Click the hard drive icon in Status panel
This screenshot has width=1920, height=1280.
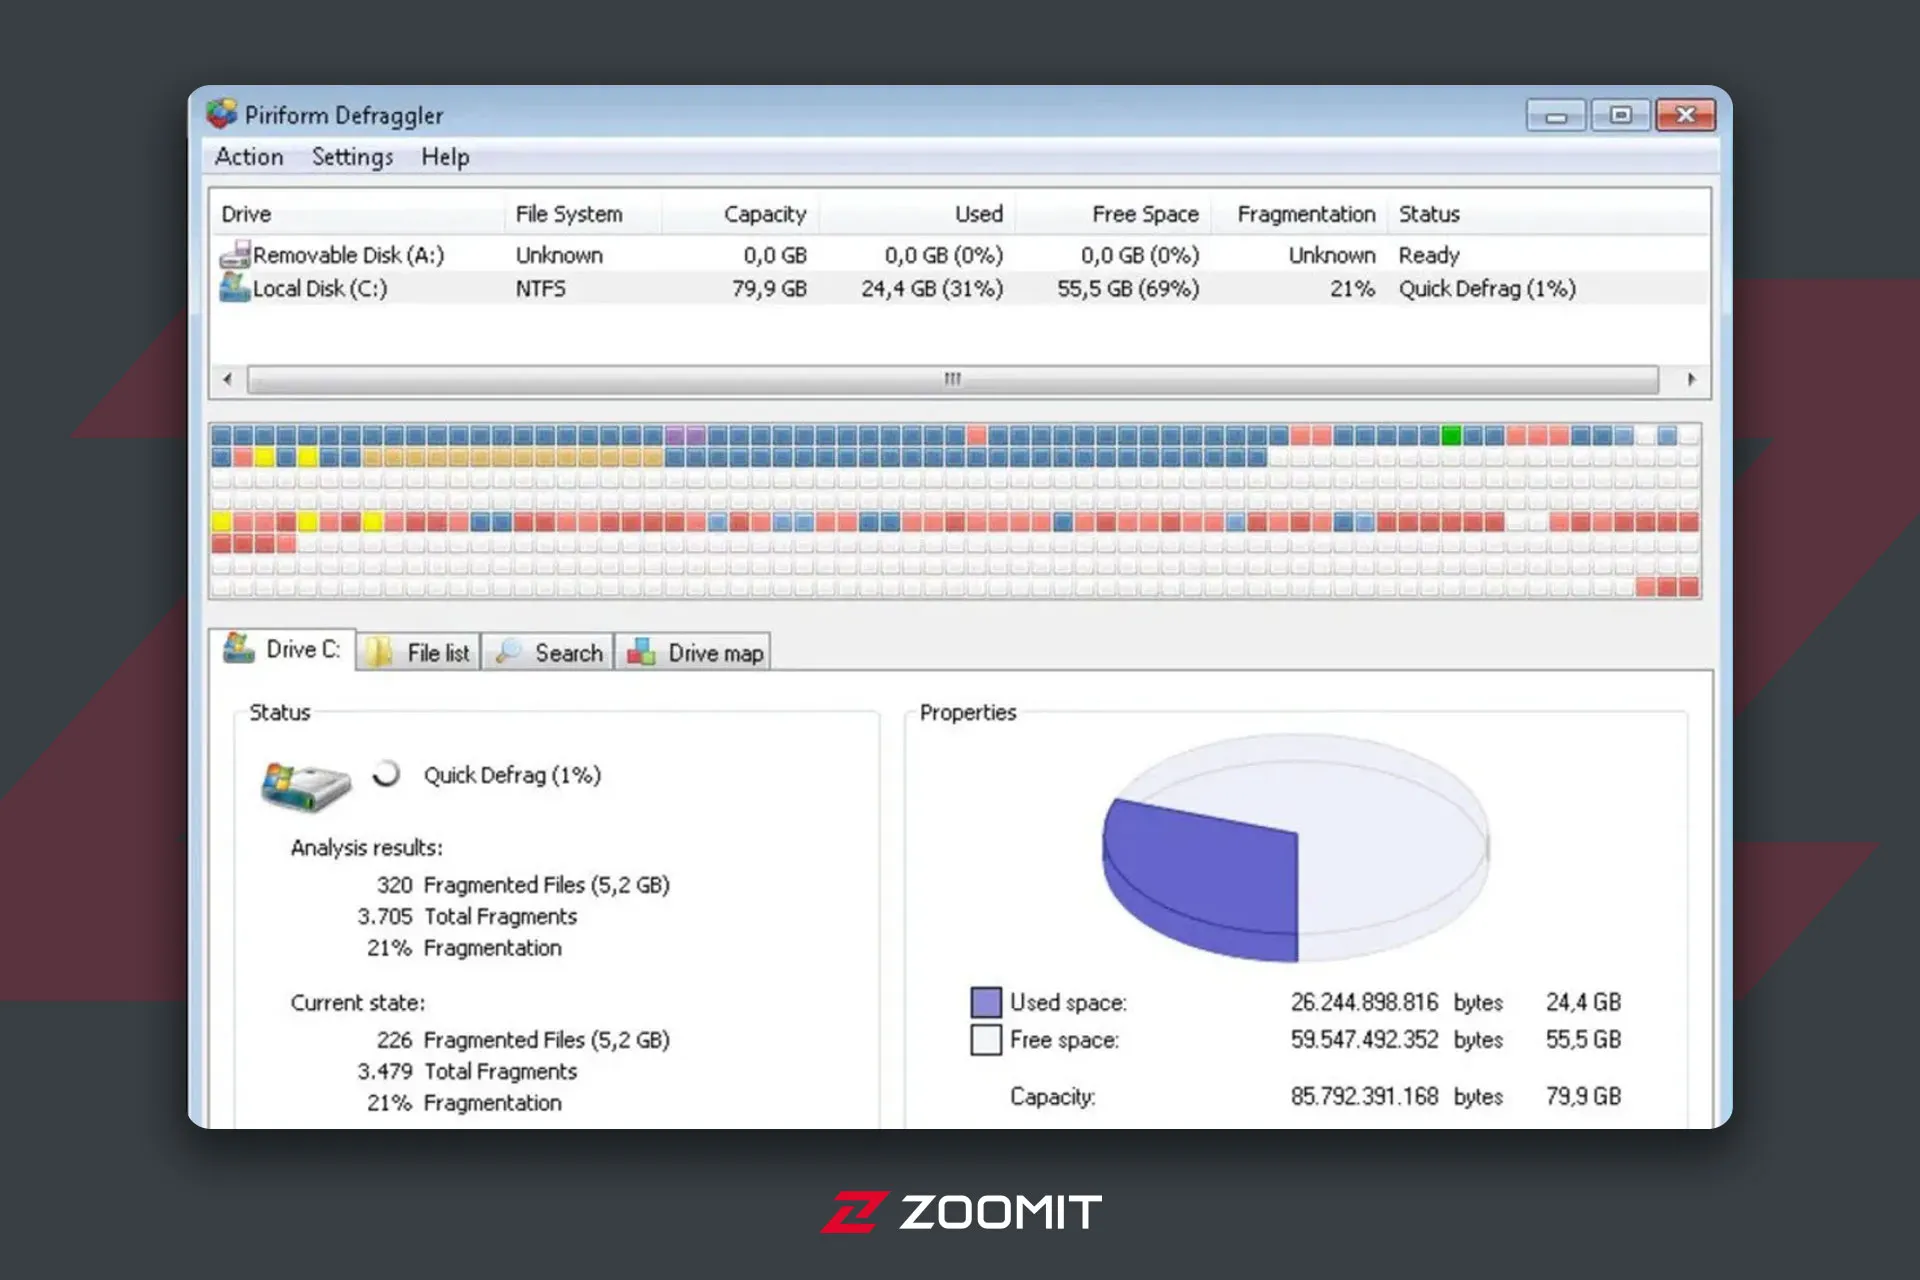click(x=306, y=786)
